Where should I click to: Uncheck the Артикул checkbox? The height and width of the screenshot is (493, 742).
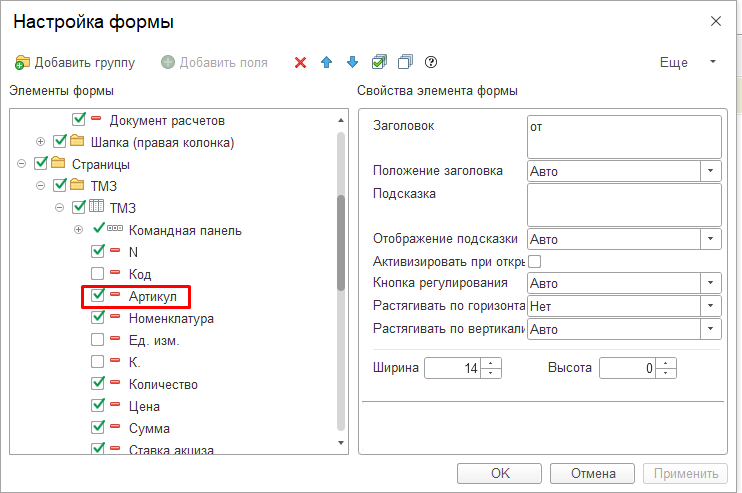coord(98,296)
